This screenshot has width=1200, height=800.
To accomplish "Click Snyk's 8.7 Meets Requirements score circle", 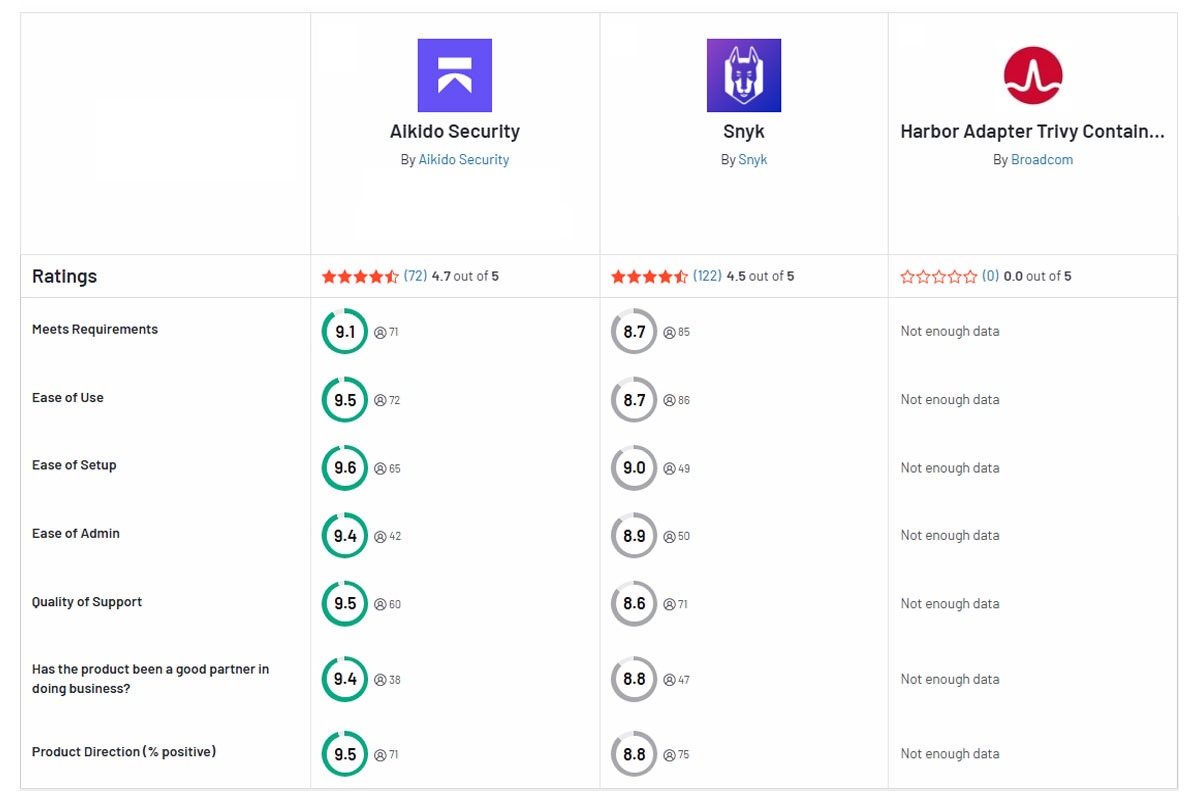I will click(633, 331).
